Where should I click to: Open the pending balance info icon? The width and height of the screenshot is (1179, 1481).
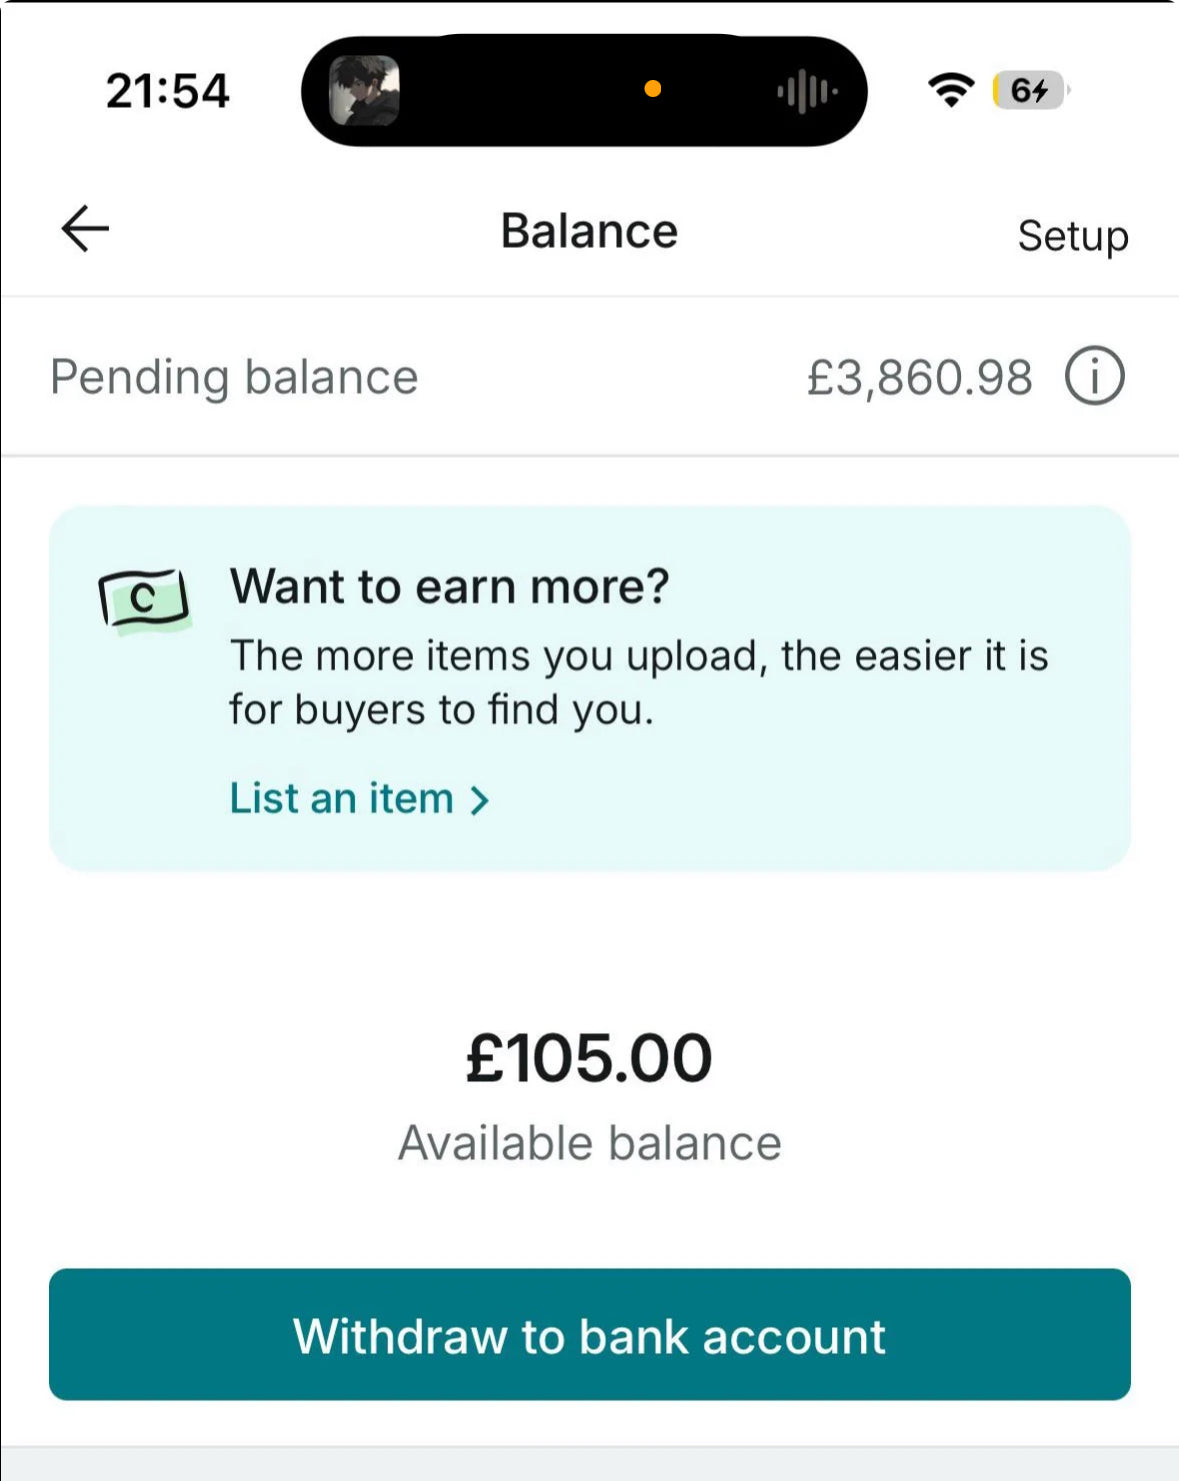point(1094,377)
